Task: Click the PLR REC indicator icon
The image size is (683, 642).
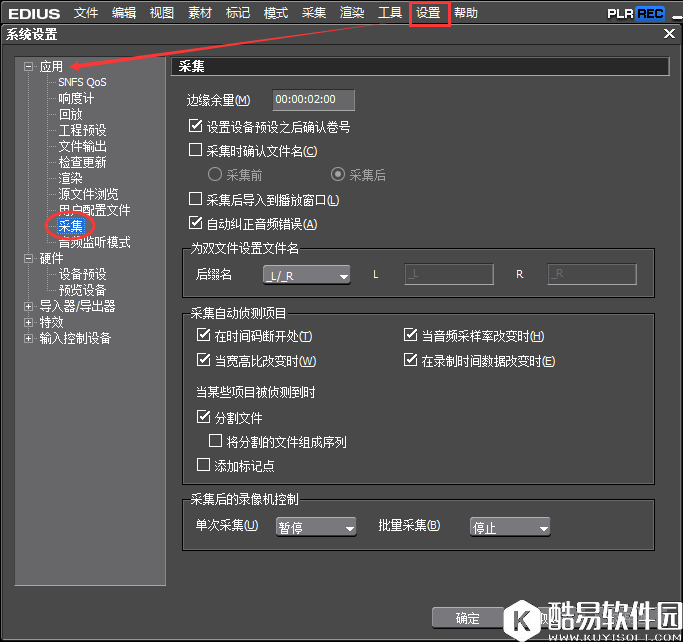Action: [636, 14]
